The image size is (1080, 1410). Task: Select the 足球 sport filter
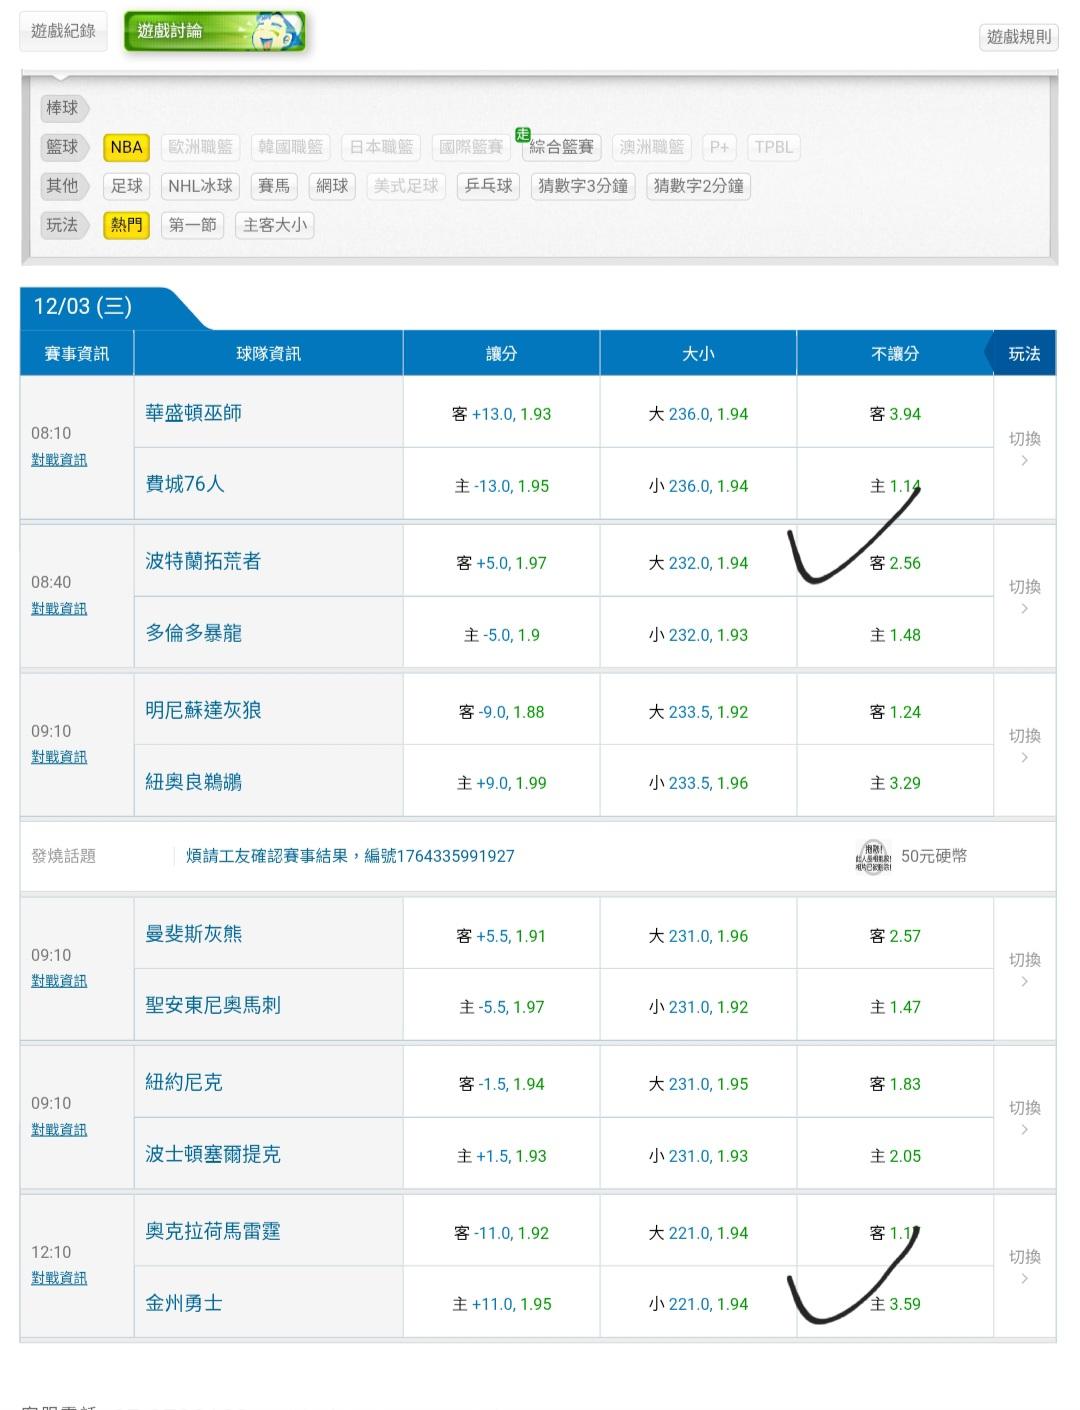126,186
